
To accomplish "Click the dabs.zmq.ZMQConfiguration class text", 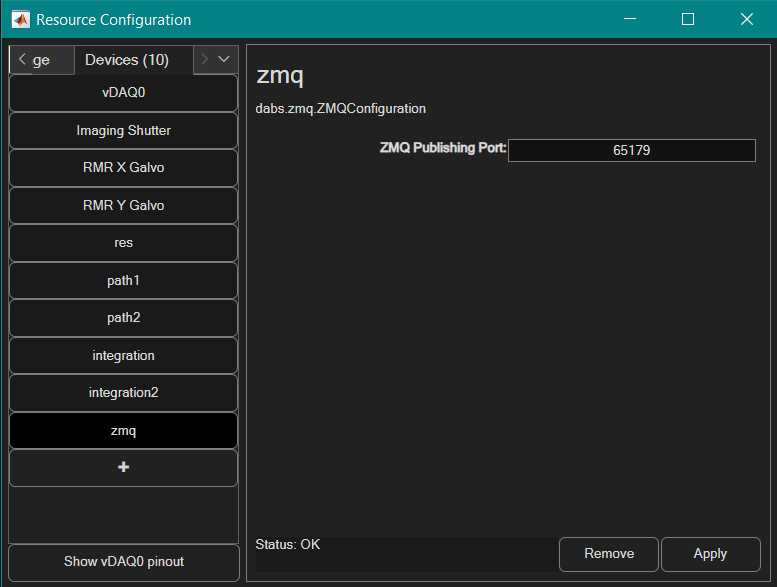I will [x=340, y=108].
